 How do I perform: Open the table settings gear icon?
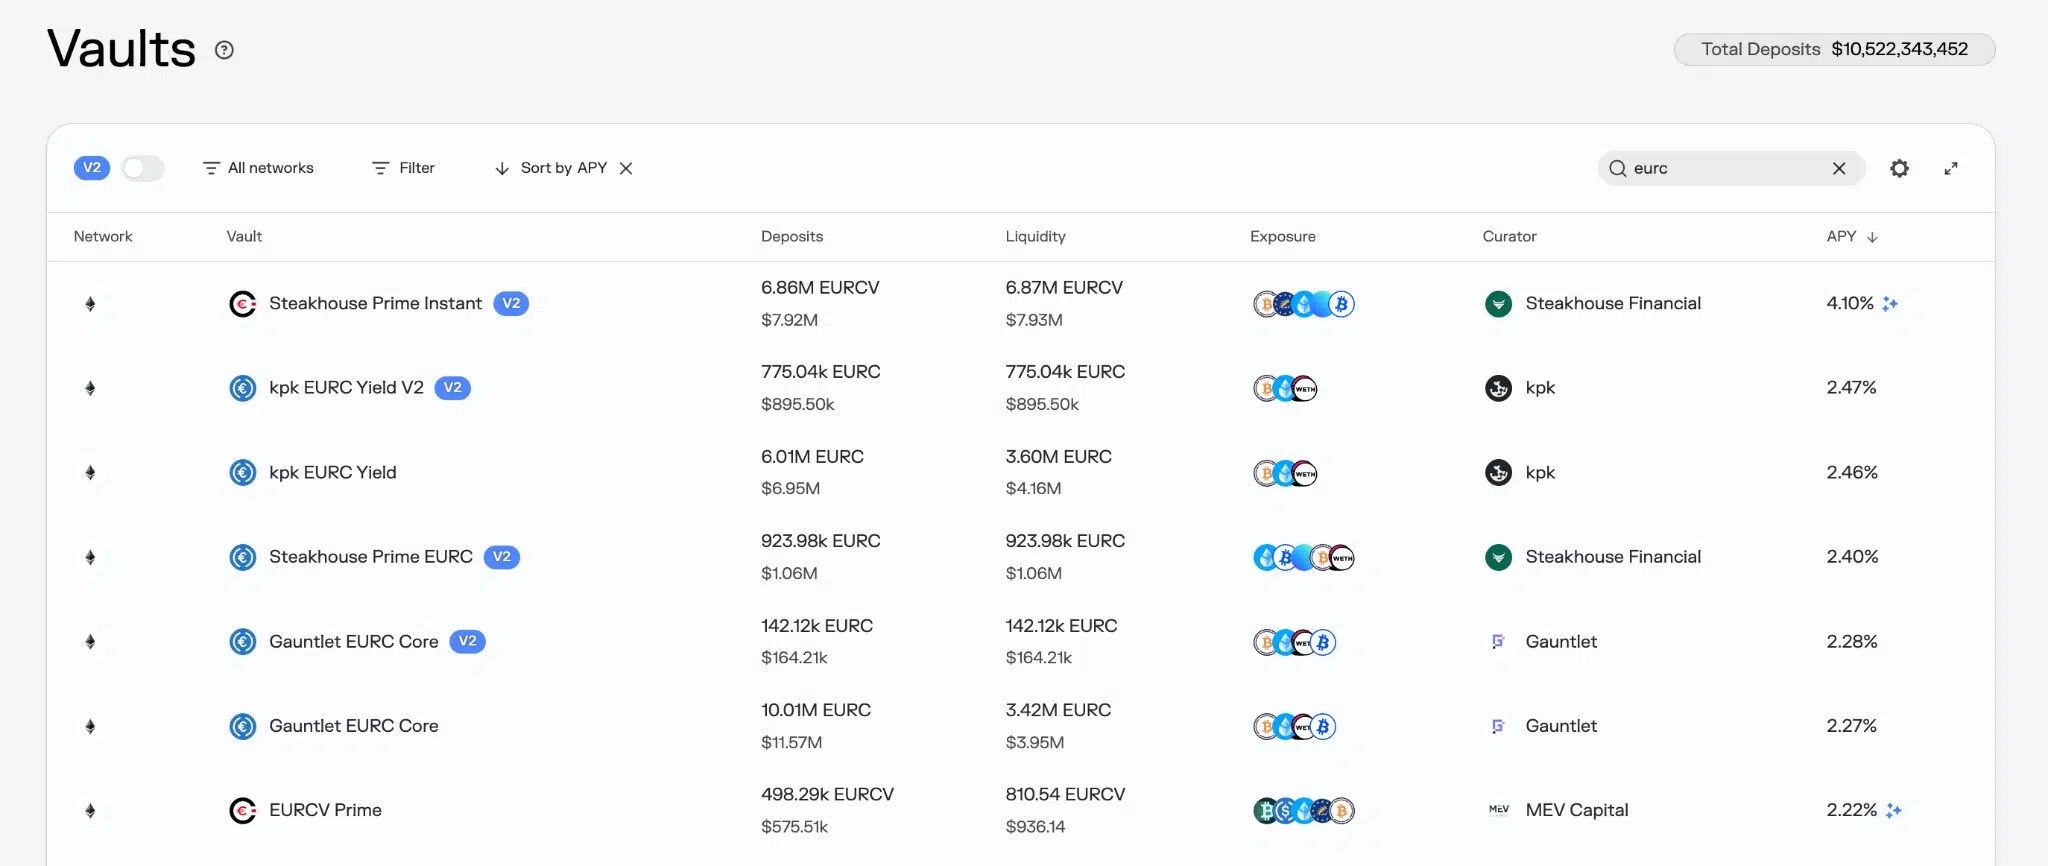tap(1899, 168)
